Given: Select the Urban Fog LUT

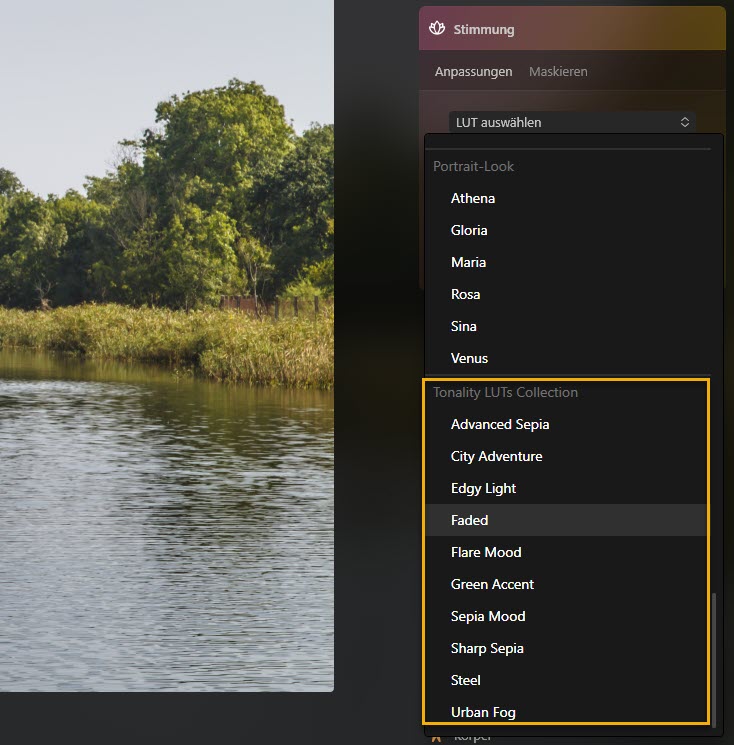Looking at the screenshot, I should click(x=566, y=712).
